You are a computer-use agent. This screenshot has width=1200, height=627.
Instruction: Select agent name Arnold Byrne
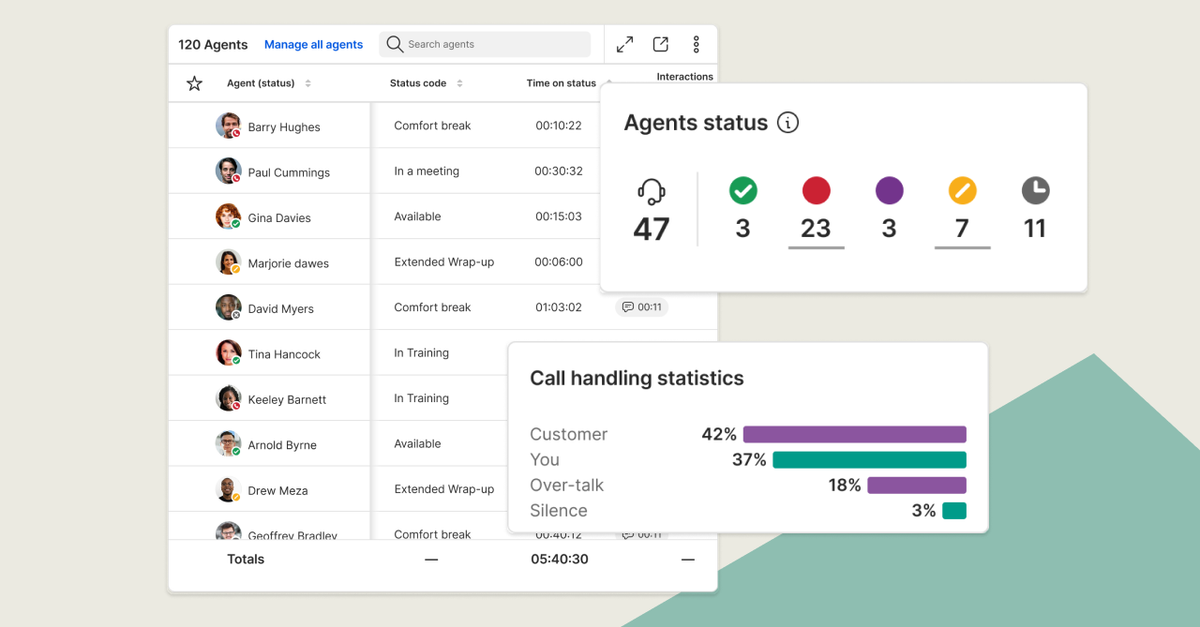(x=282, y=445)
